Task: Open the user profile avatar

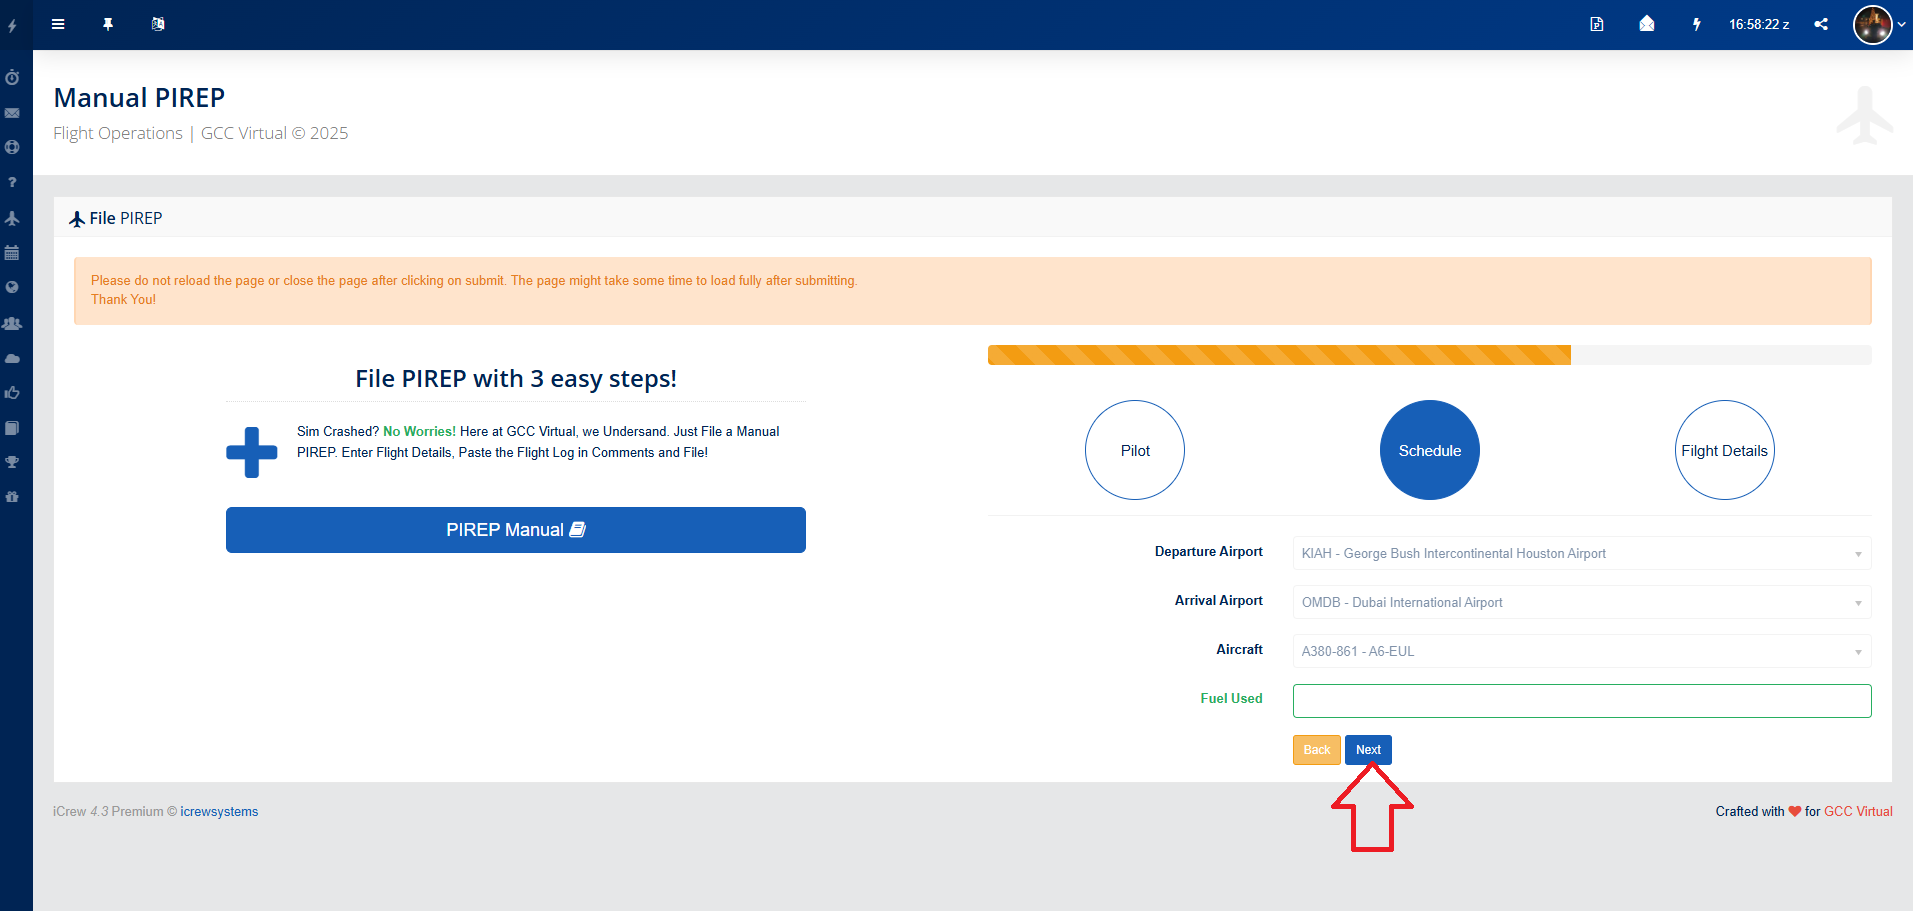Action: (x=1872, y=24)
